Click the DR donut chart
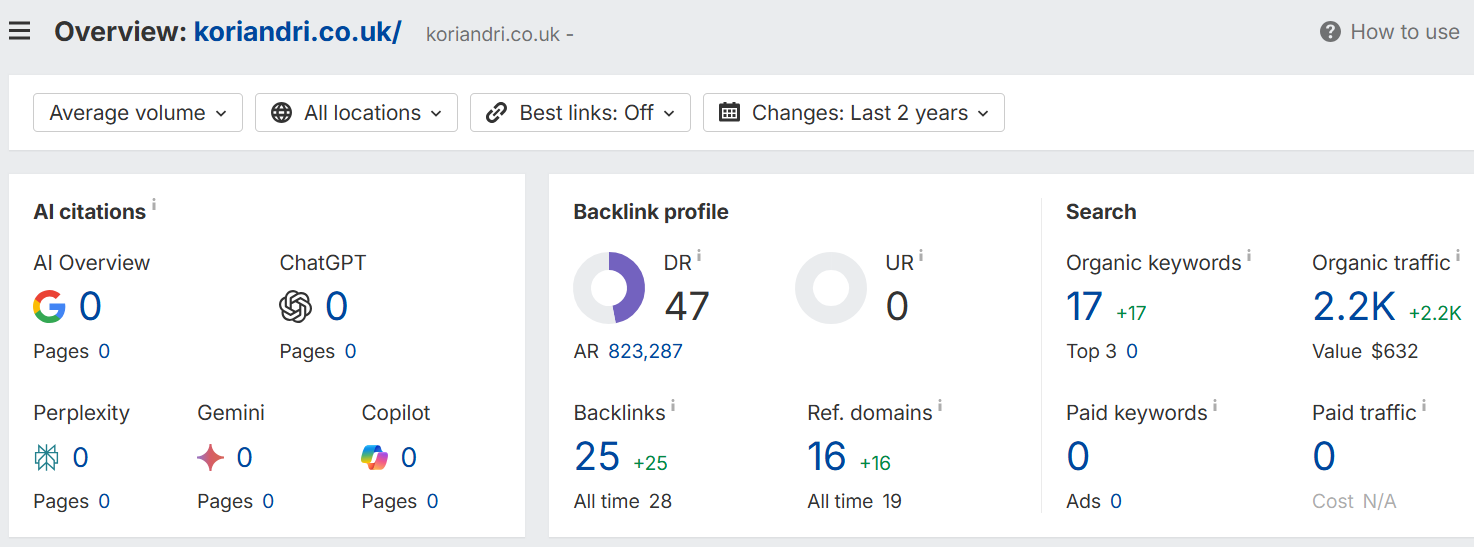This screenshot has width=1474, height=547. (609, 288)
